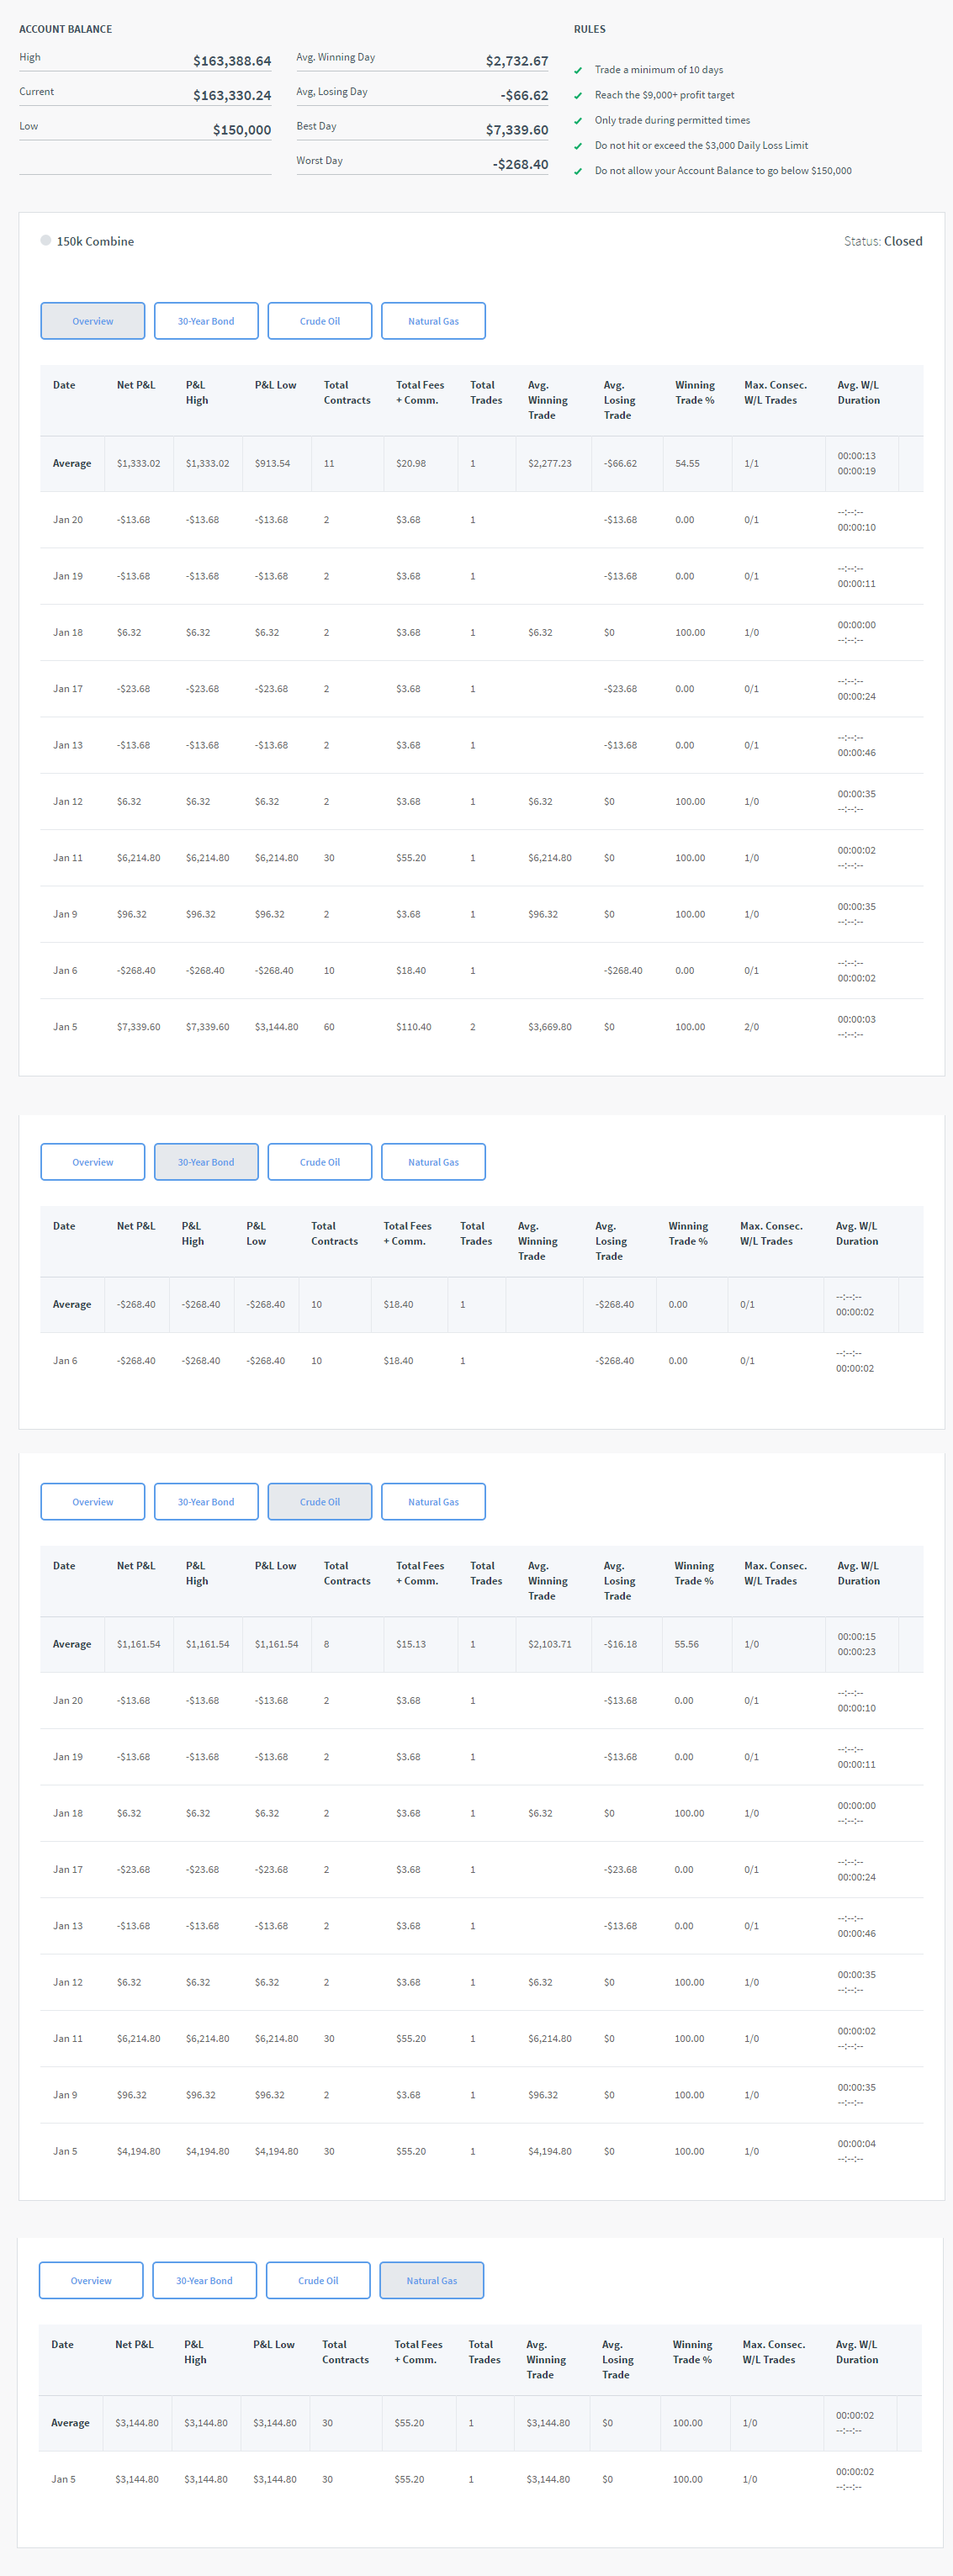Select Natural Gas tab under the 150k Combine heading
Screen dimensions: 953x2576
coord(433,321)
